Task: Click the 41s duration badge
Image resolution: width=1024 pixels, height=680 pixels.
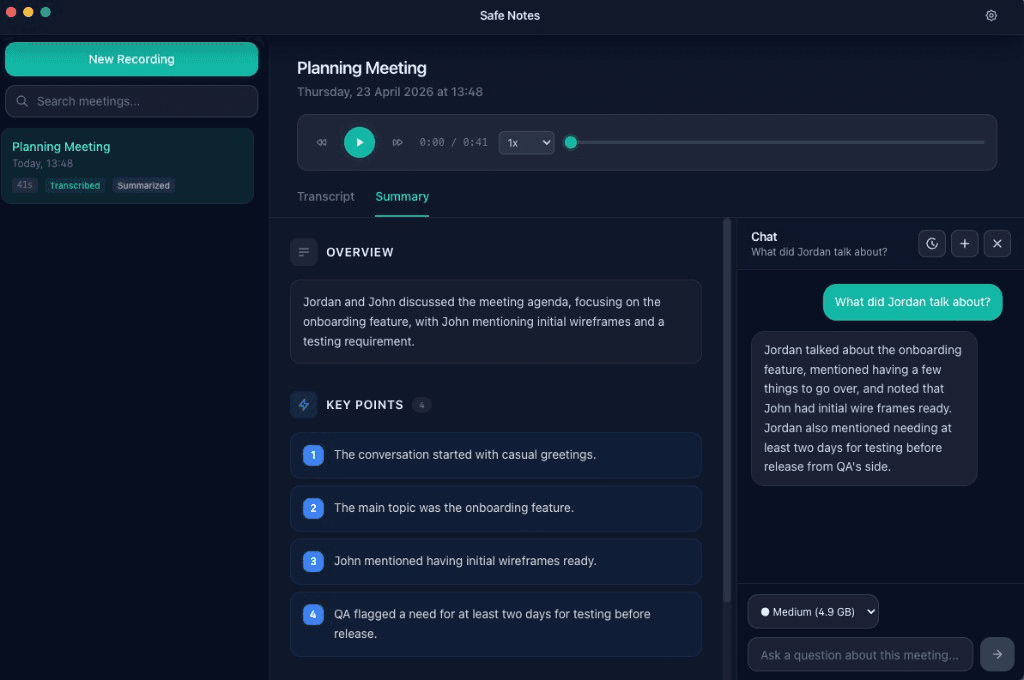Action: point(25,186)
